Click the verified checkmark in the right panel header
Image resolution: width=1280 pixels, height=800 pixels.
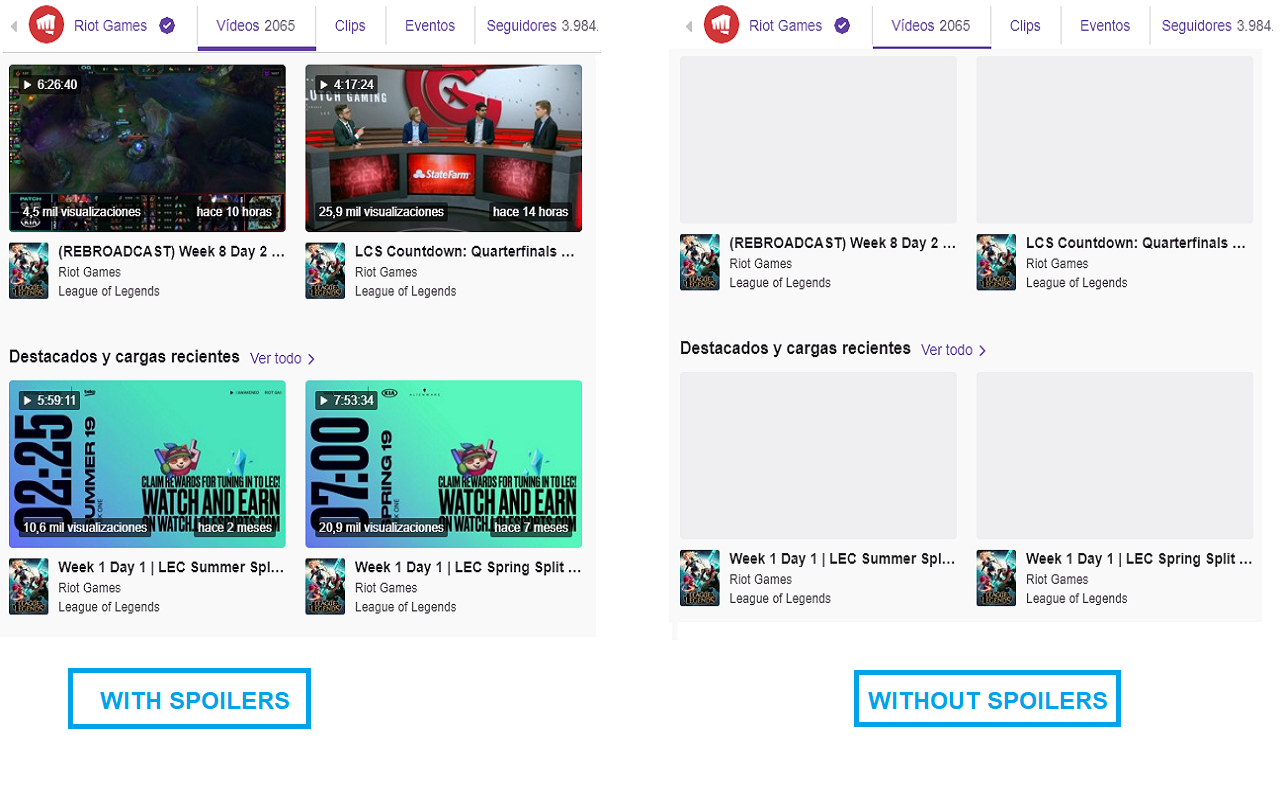pyautogui.click(x=841, y=26)
